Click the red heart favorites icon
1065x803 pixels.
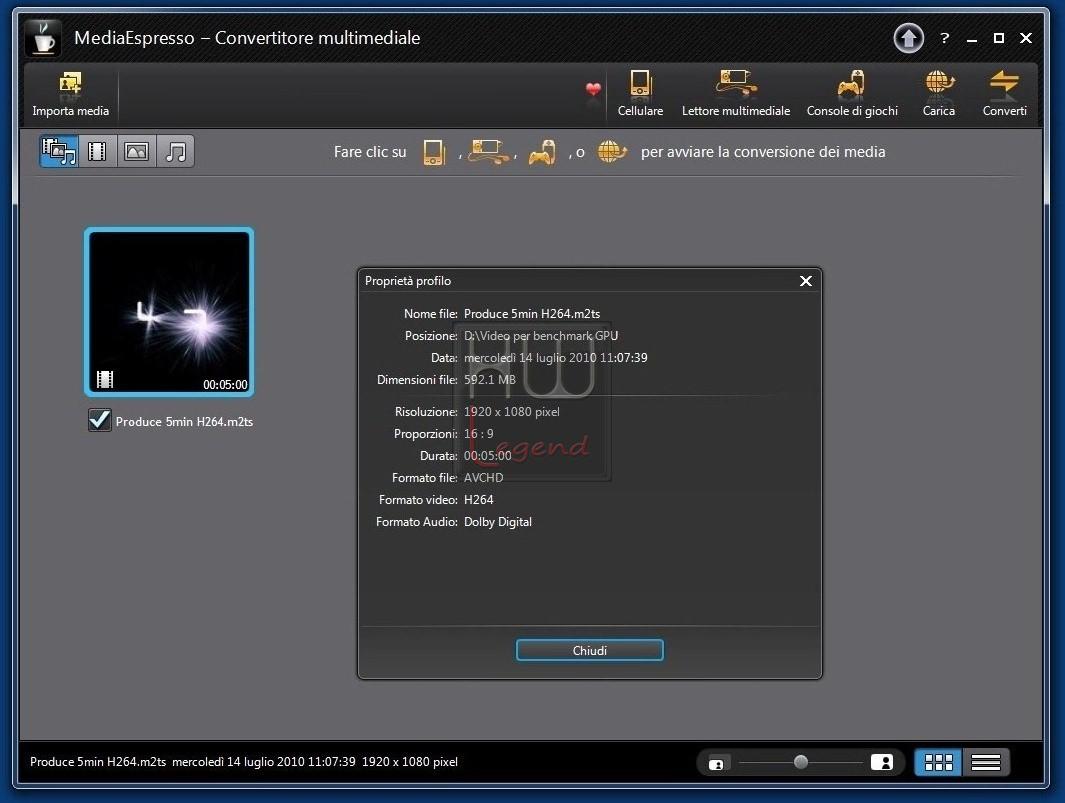(593, 89)
